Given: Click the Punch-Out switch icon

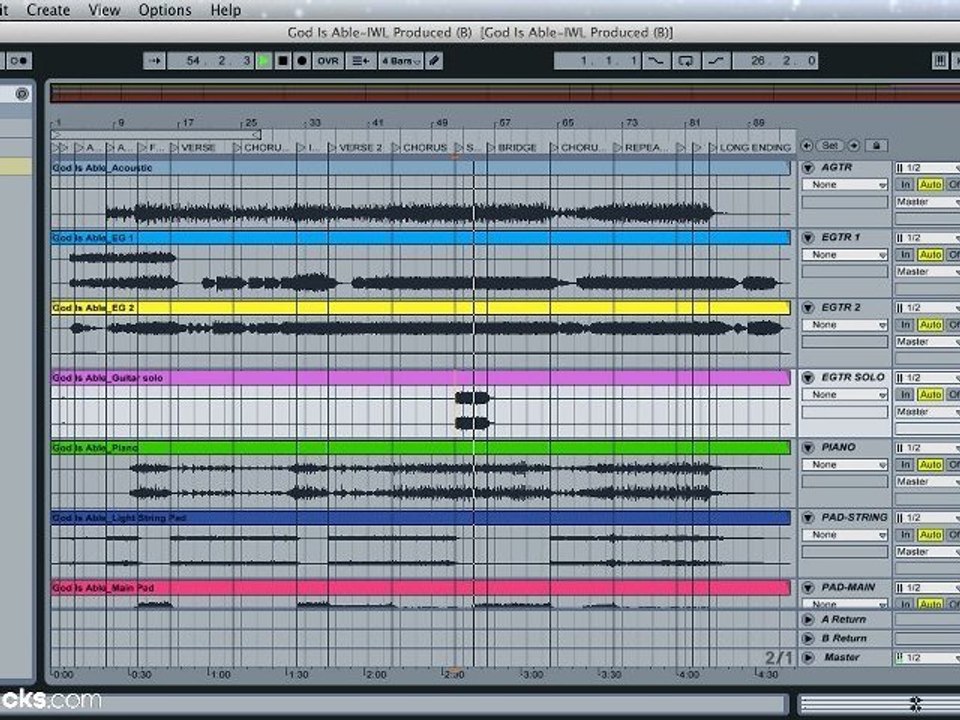Looking at the screenshot, I should (x=716, y=61).
